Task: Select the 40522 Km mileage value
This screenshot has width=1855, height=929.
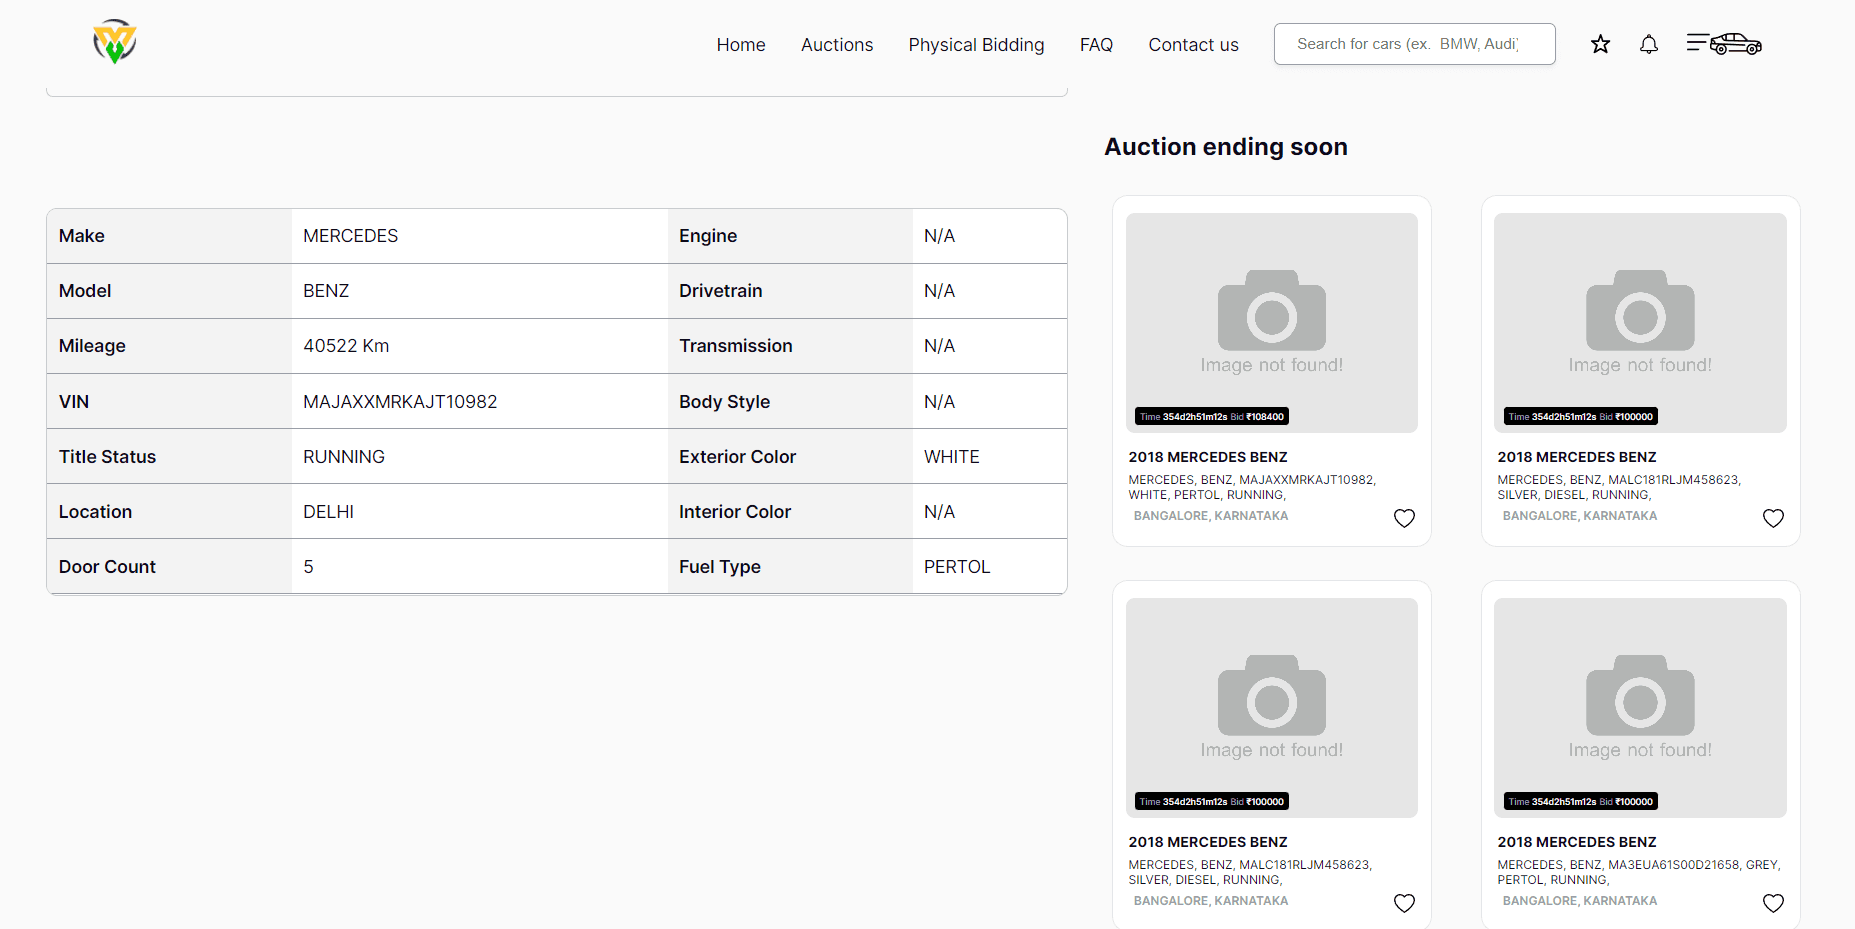Action: coord(346,346)
